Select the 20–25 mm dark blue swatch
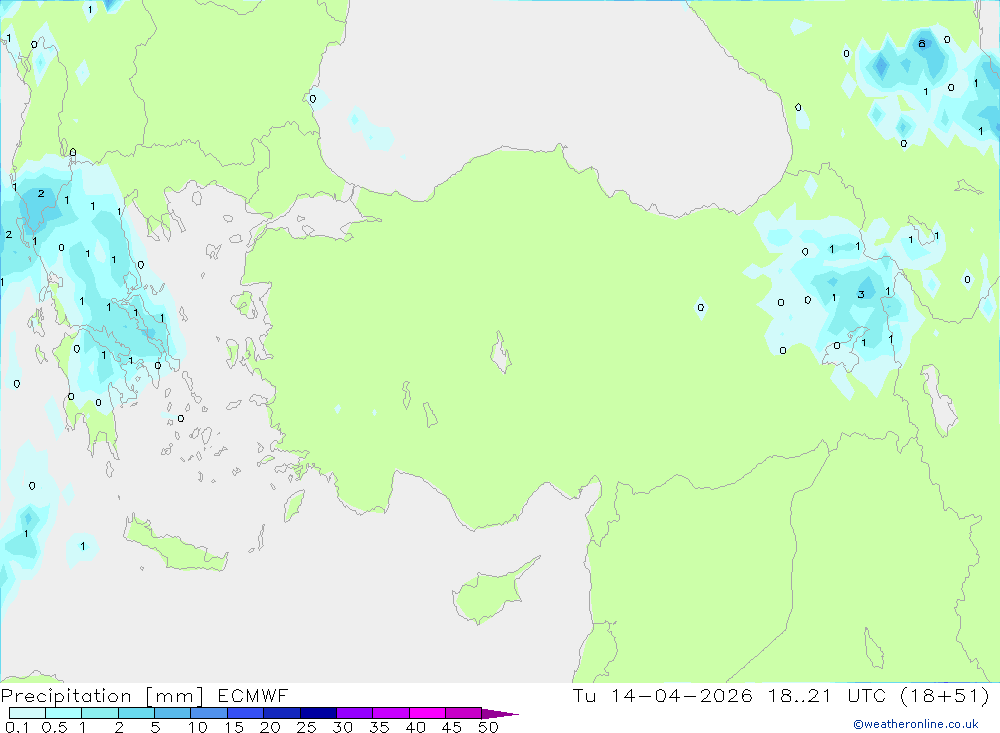 click(x=281, y=713)
